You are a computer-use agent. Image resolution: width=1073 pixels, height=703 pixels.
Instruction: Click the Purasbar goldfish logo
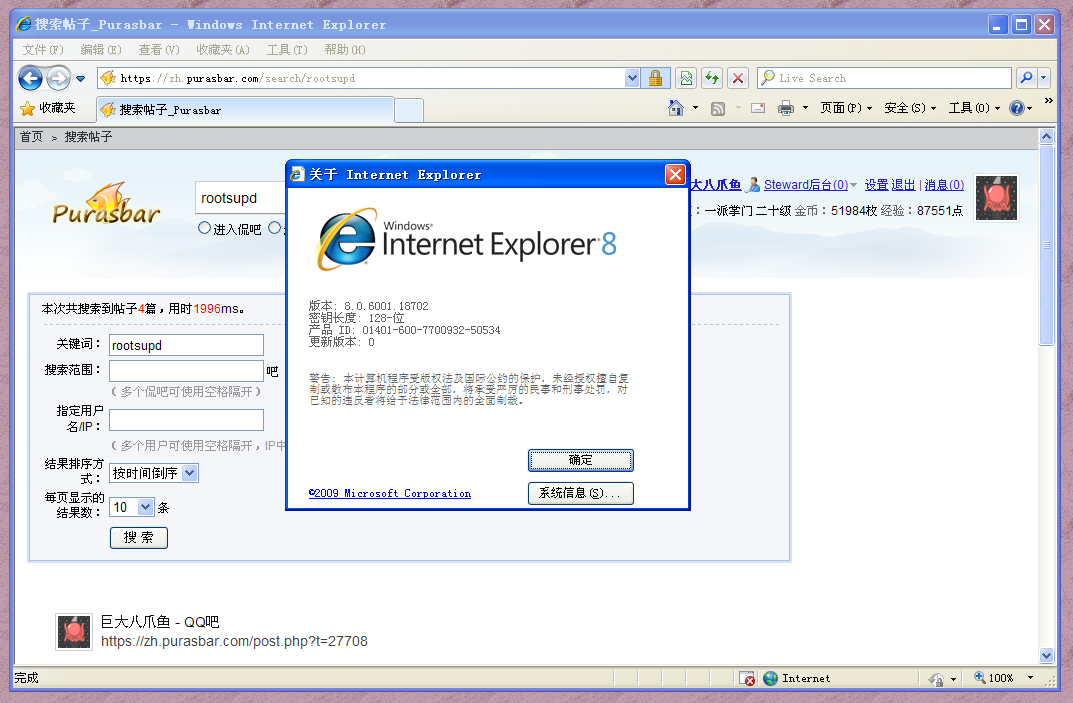pos(106,204)
